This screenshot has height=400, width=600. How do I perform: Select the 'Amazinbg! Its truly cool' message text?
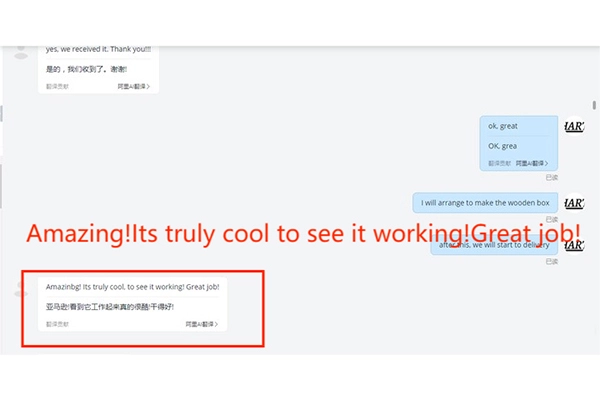[133, 287]
